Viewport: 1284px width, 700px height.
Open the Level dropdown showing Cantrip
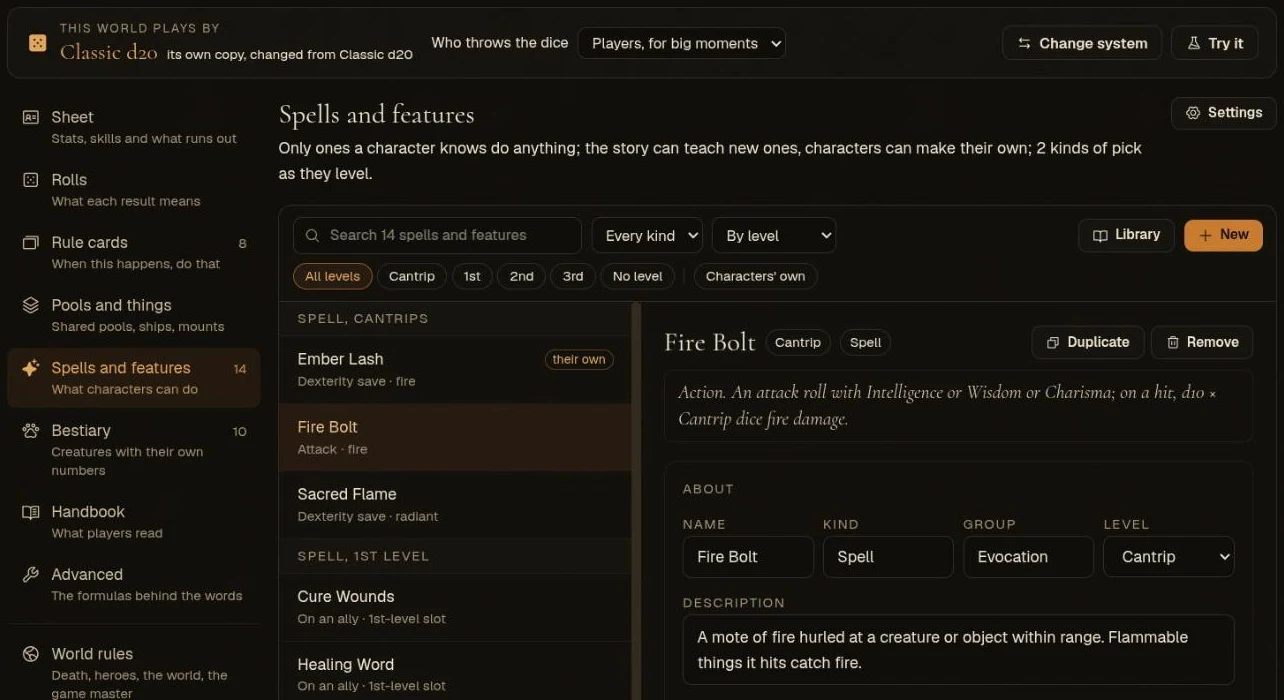coord(1168,557)
